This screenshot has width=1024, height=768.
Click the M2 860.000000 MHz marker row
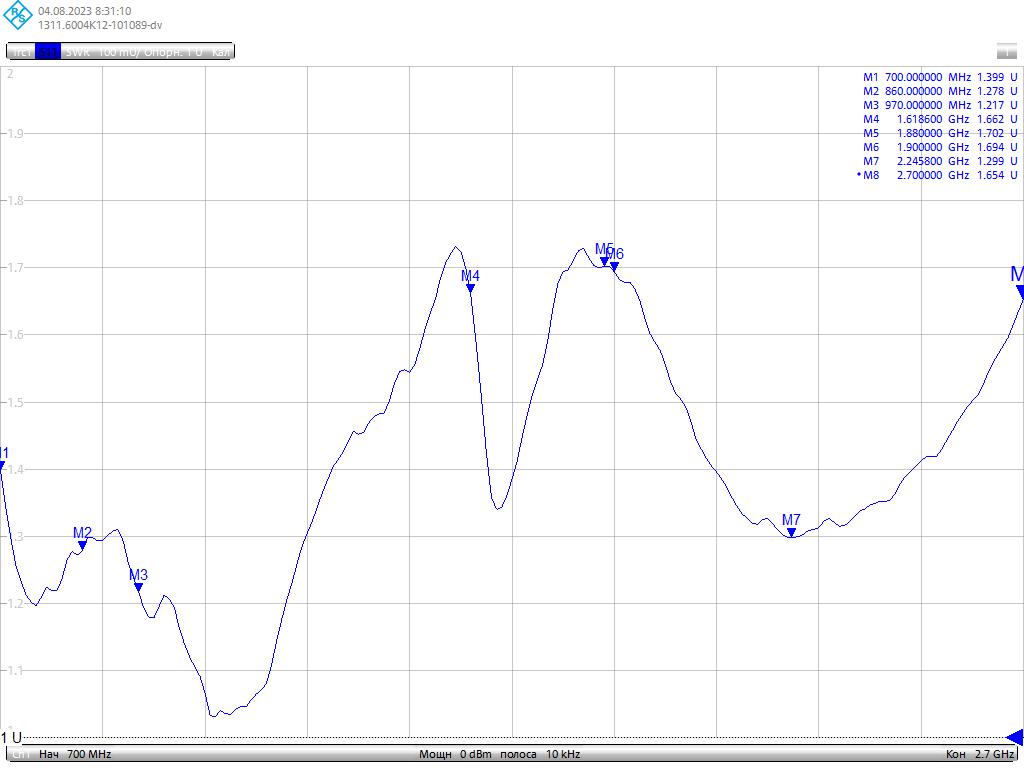point(940,91)
